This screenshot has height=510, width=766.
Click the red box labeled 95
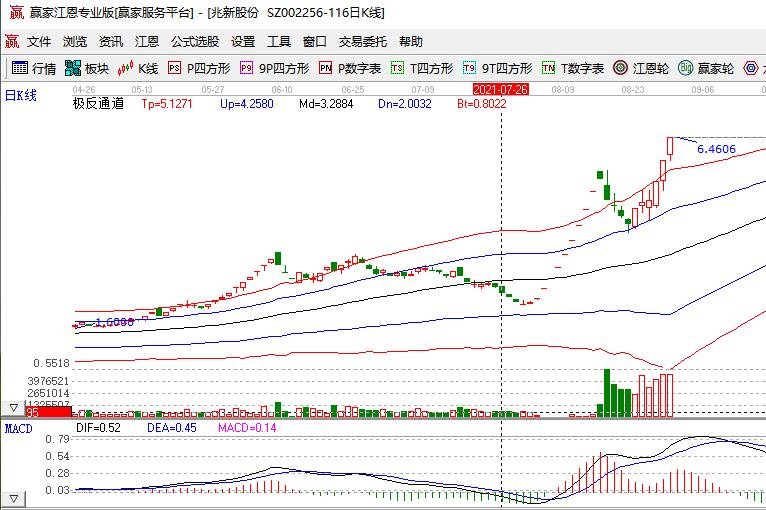coord(48,412)
